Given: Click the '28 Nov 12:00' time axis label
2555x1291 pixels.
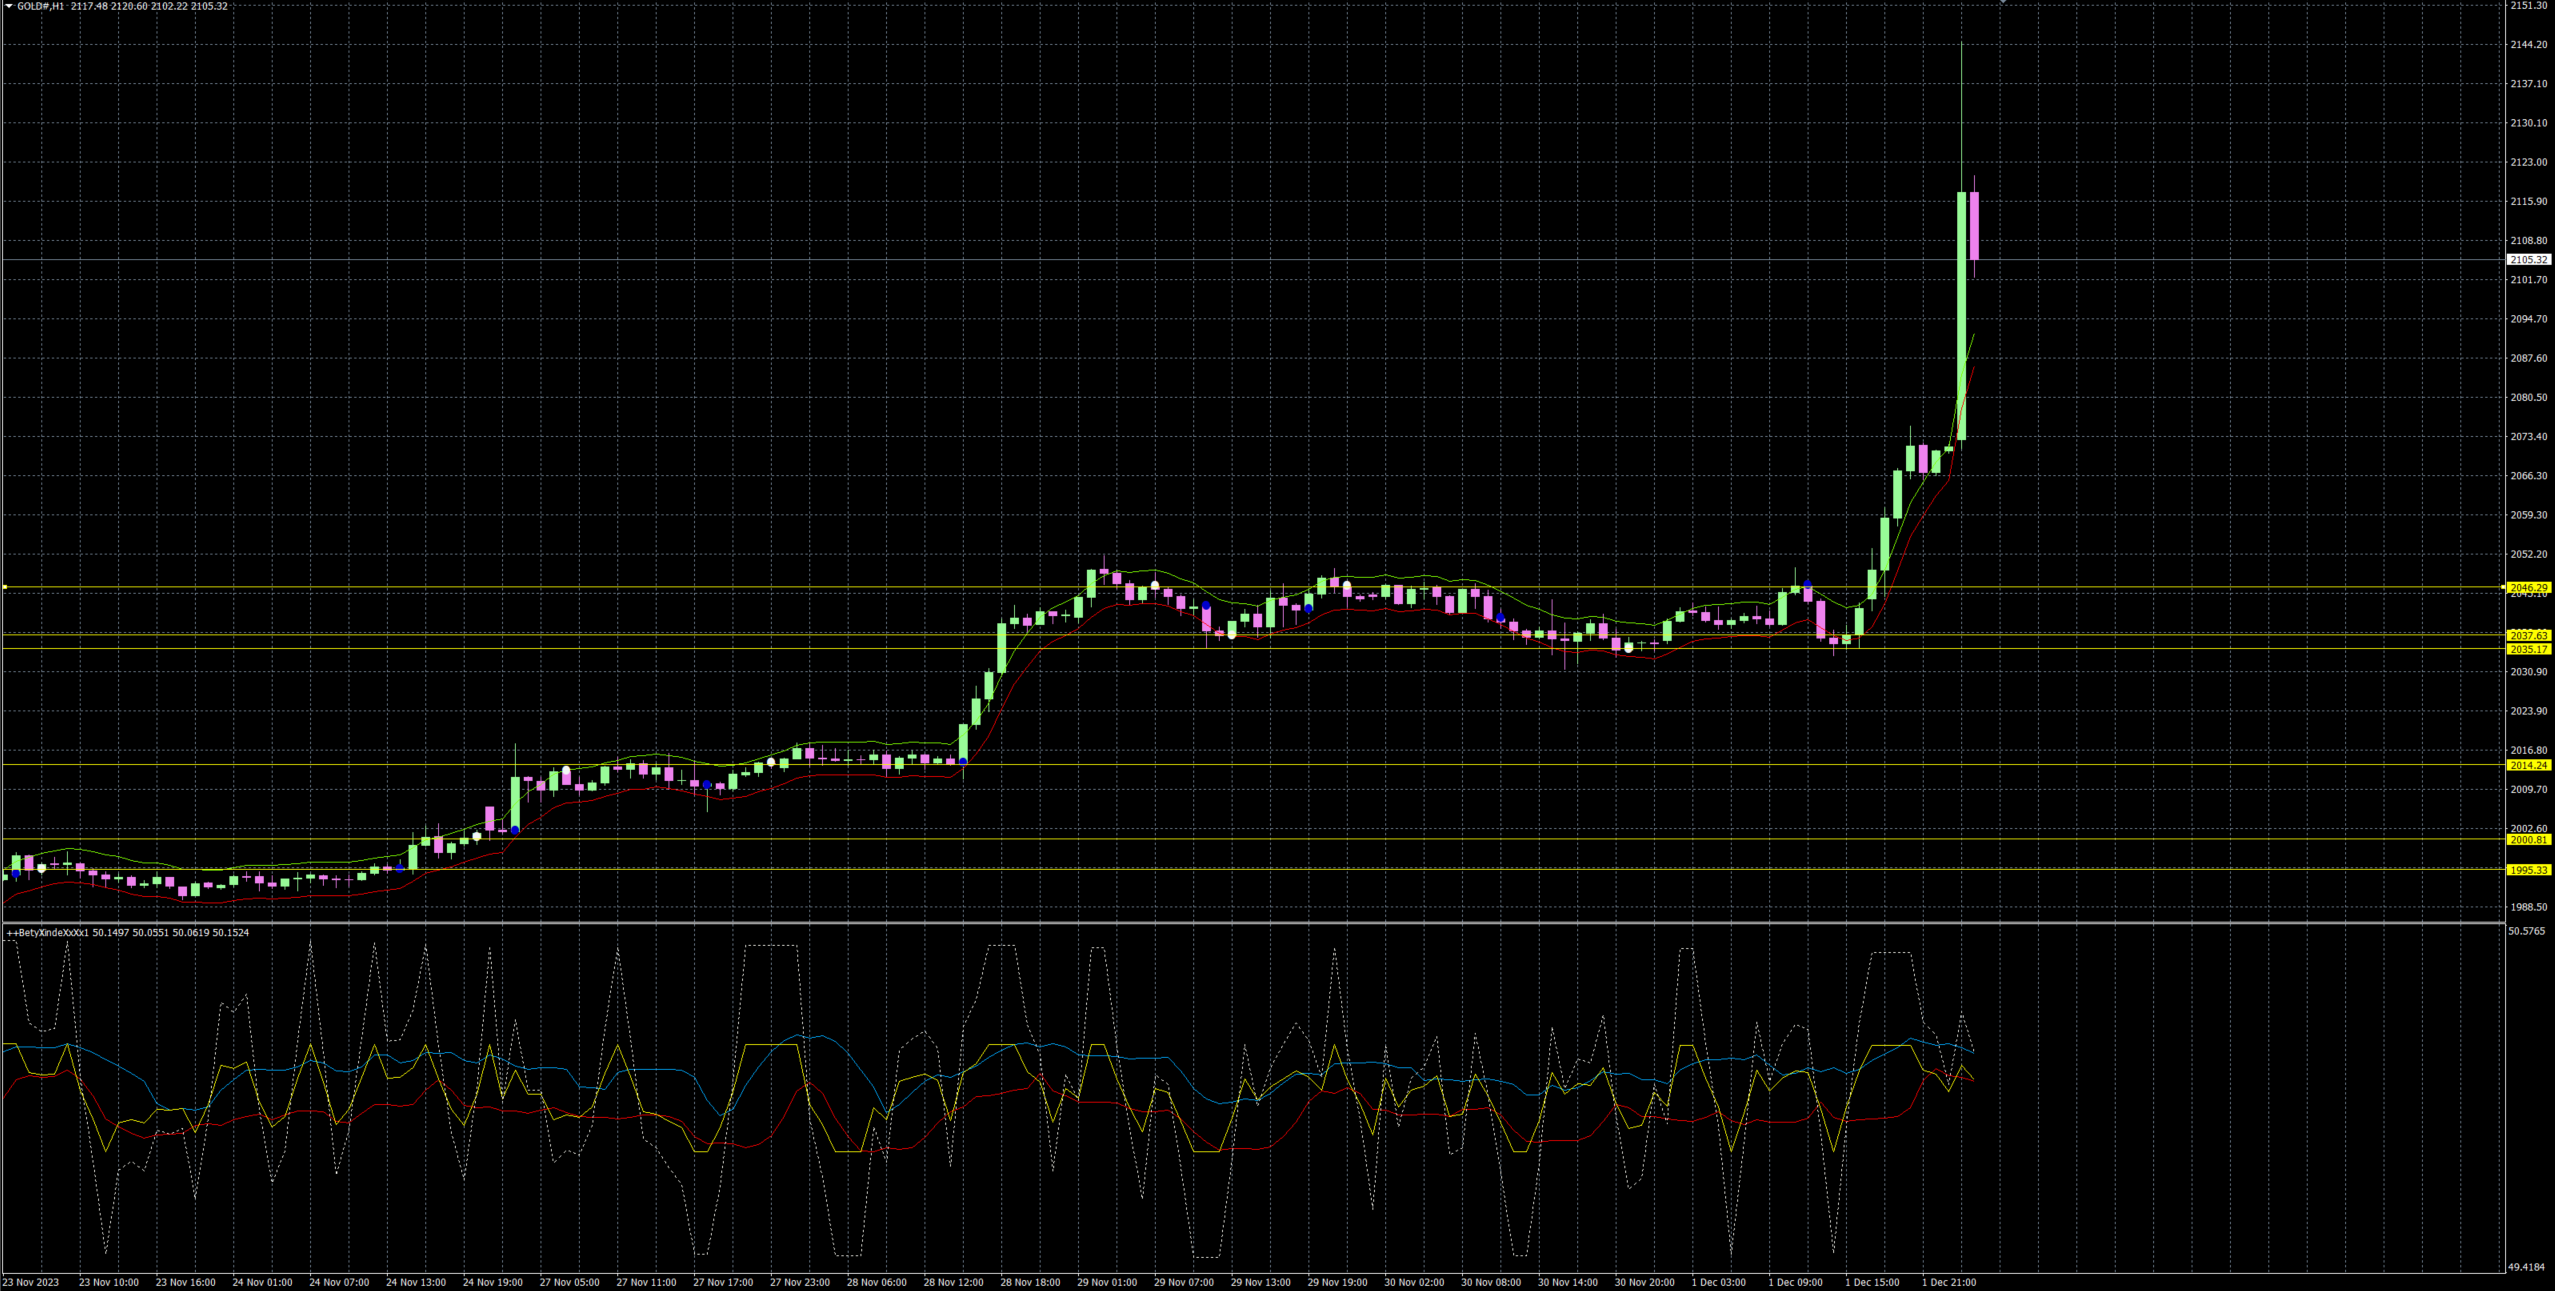Looking at the screenshot, I should click(x=953, y=1282).
